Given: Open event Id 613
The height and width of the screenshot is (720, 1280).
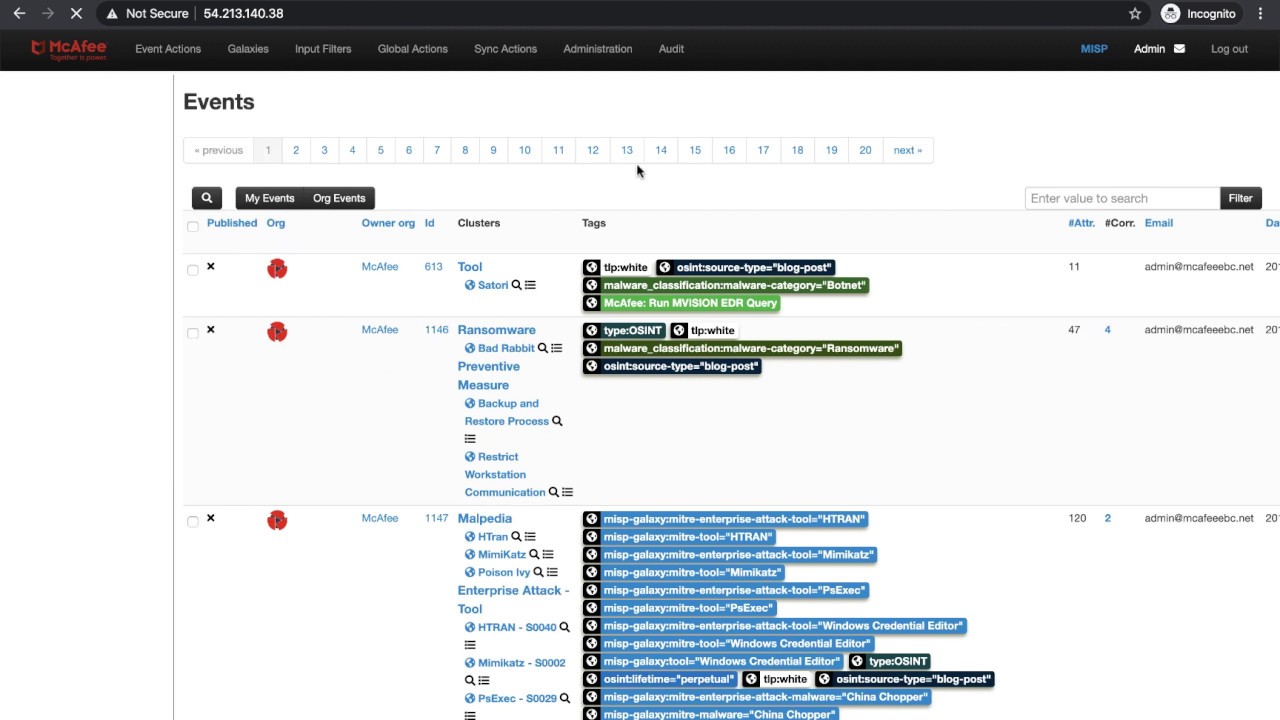Looking at the screenshot, I should (433, 267).
